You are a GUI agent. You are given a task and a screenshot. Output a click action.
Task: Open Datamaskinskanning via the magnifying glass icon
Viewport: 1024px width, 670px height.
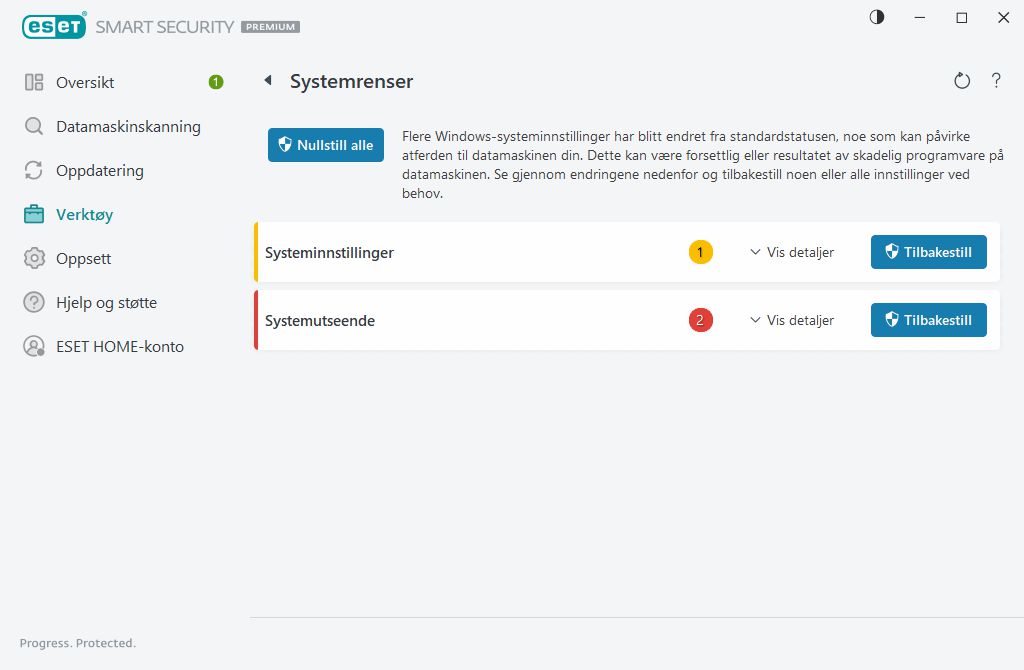tap(31, 126)
